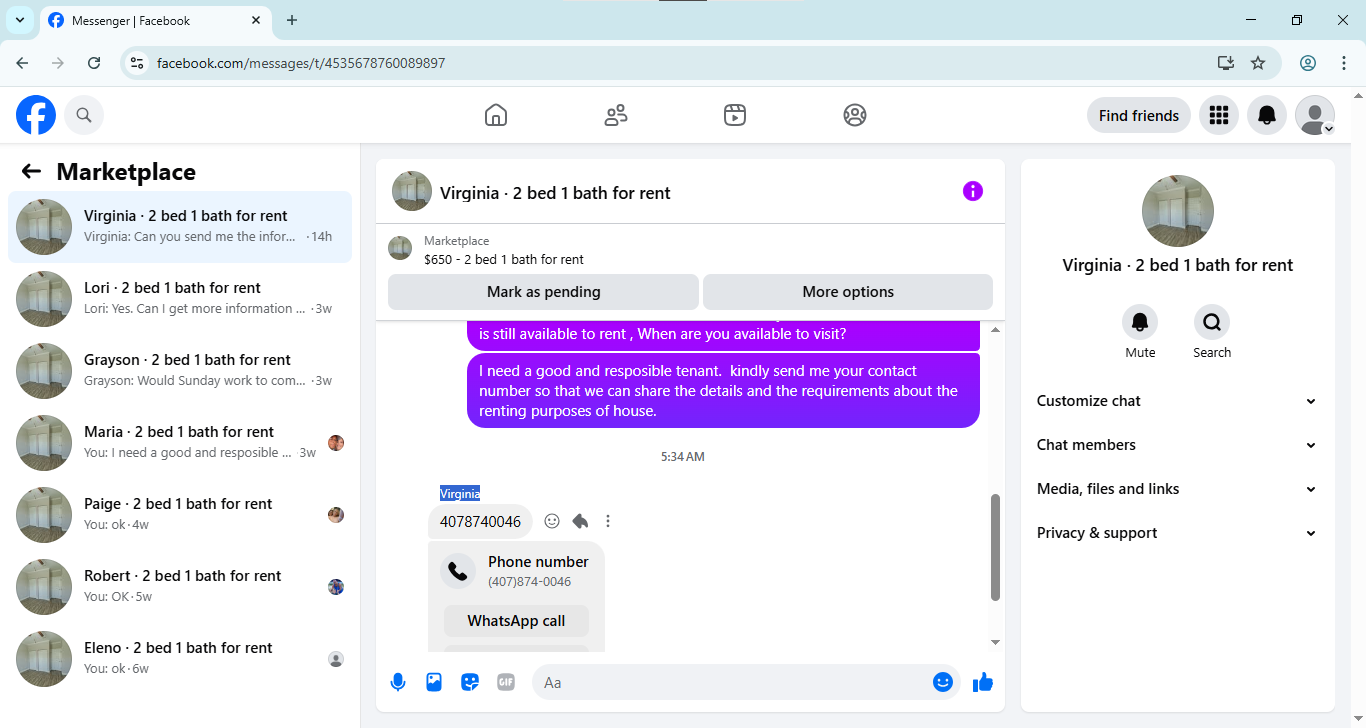Open Chrome tab search dropdown

click(x=19, y=20)
